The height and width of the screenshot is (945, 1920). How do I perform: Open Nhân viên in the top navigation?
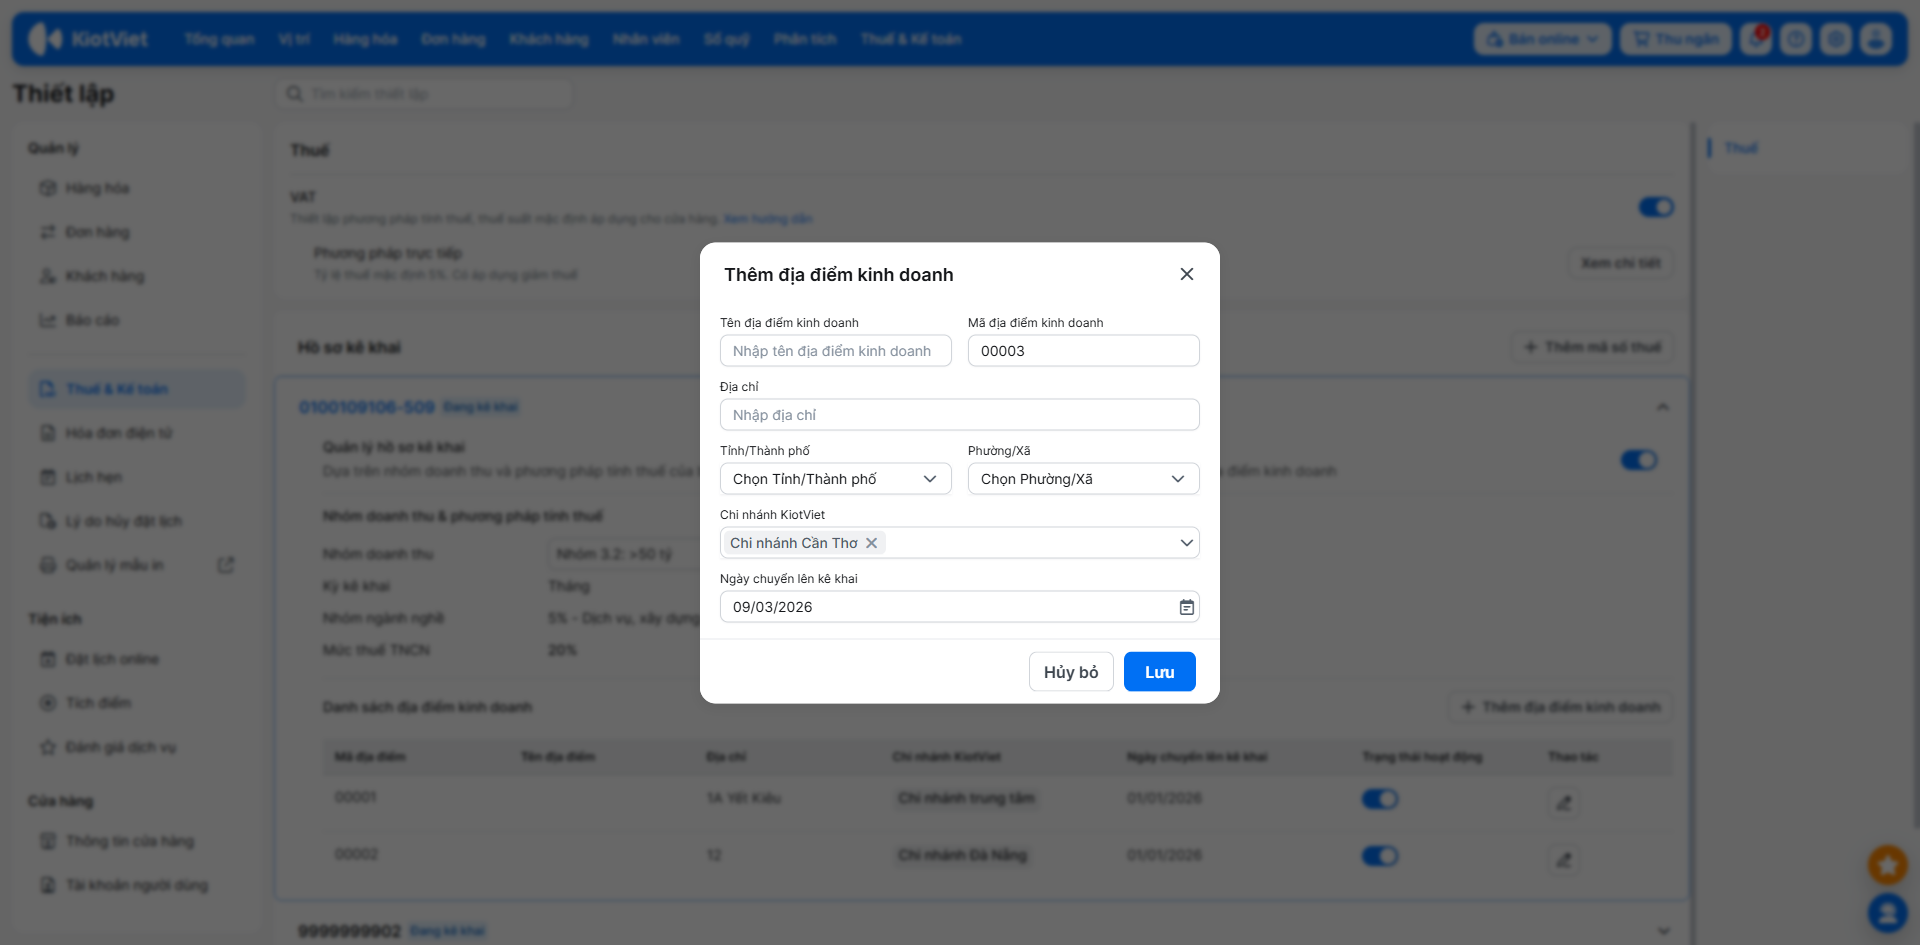pos(646,39)
